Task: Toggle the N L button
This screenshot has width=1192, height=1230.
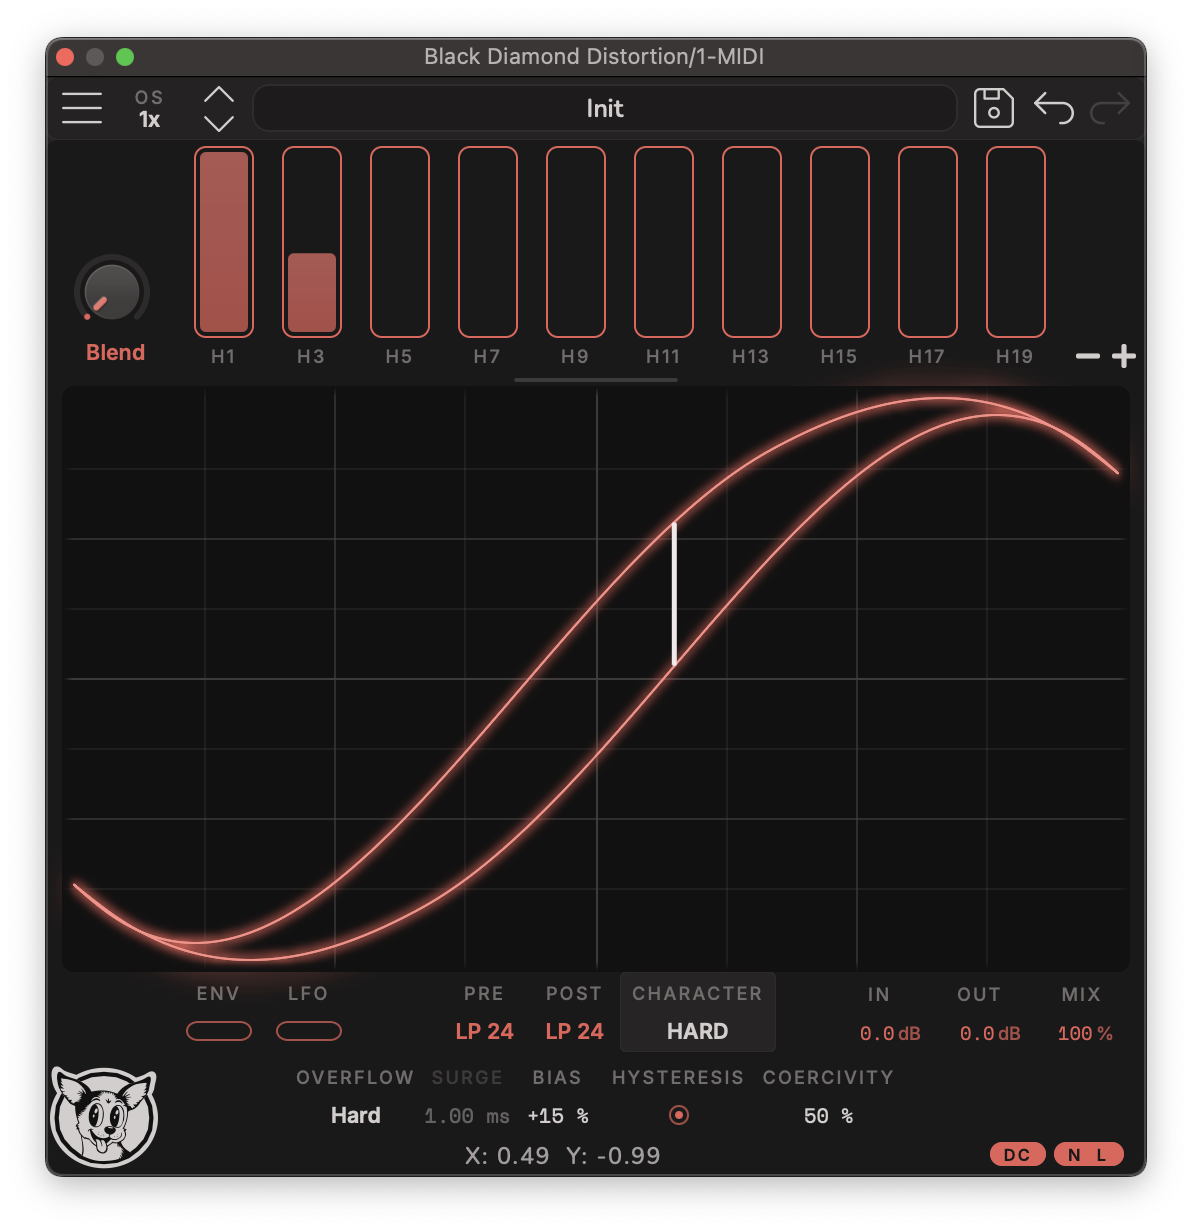Action: (x=1088, y=1154)
